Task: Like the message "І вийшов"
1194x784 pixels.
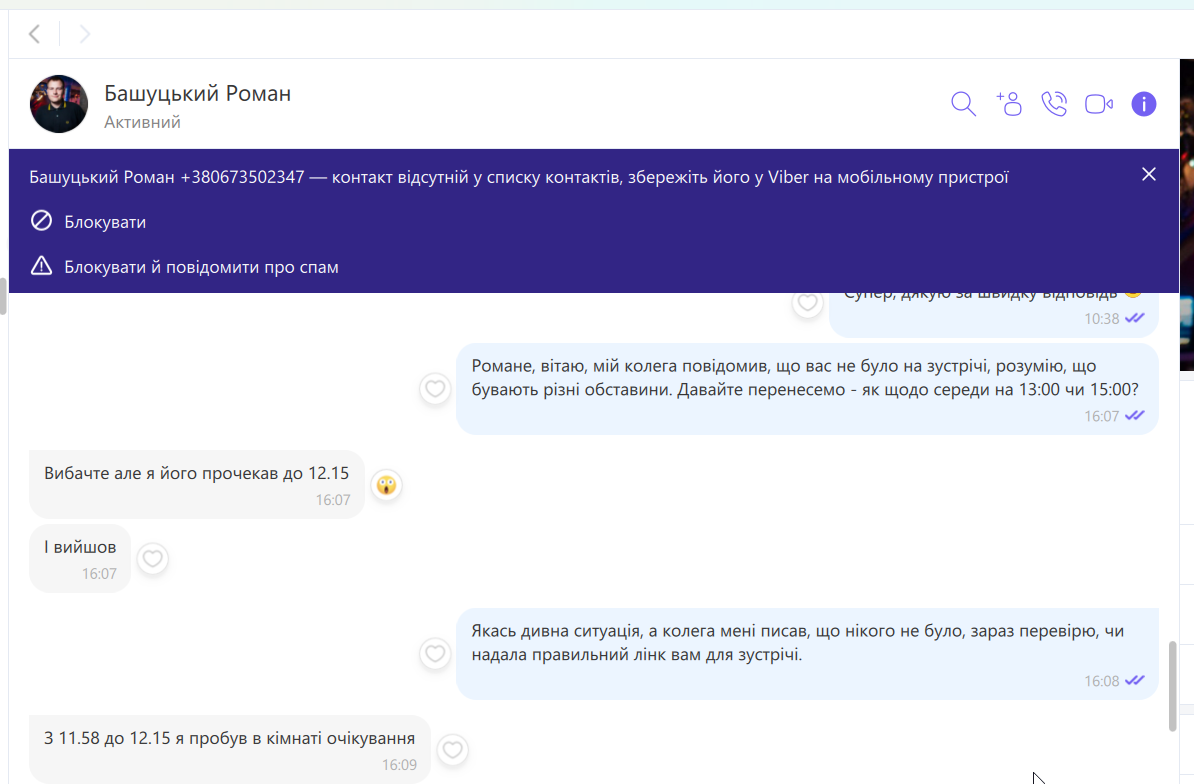Action: click(152, 558)
